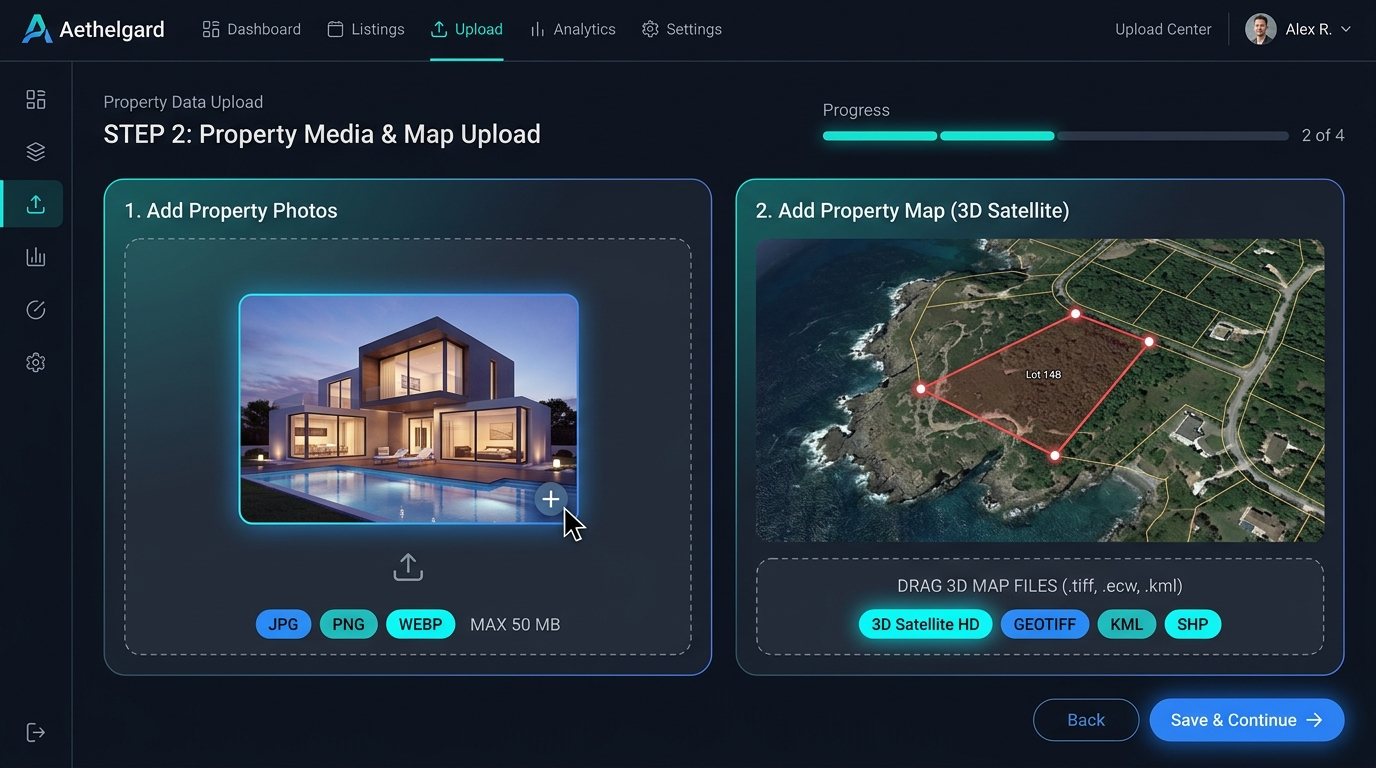Select the GEOTIFF format chip
Viewport: 1376px width, 768px height.
(x=1045, y=624)
